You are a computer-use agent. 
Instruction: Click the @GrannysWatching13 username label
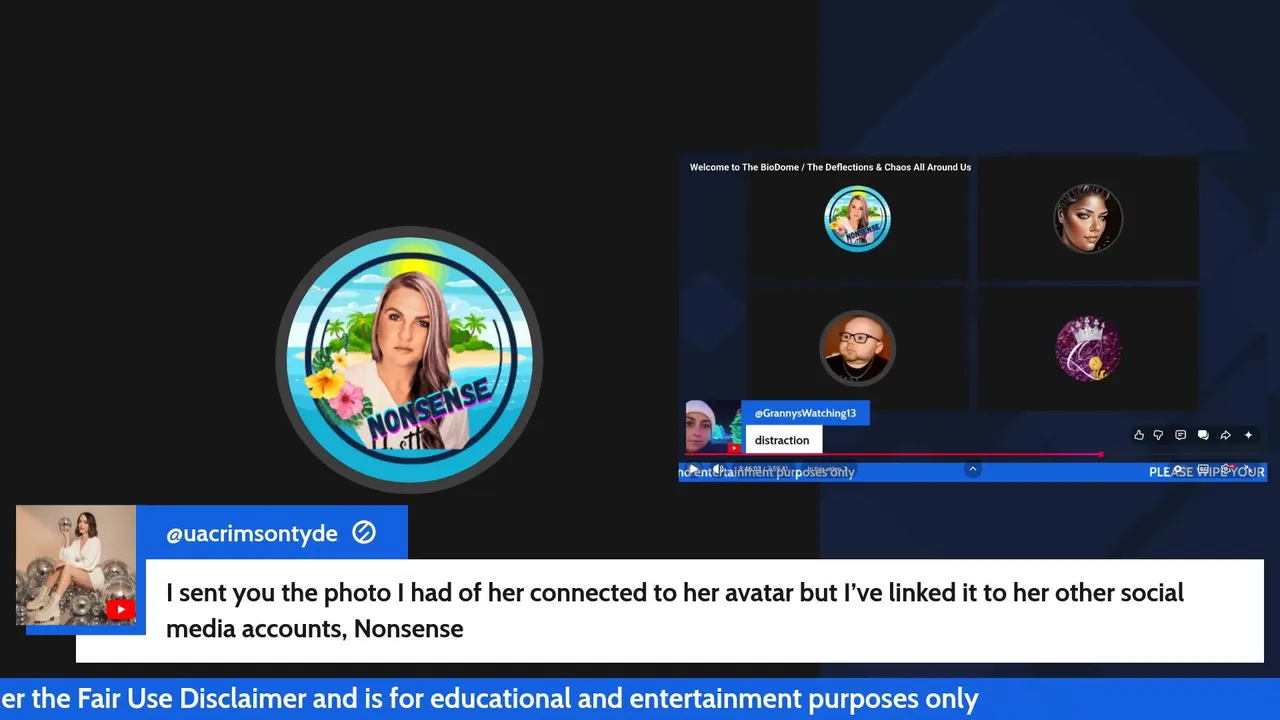click(805, 413)
